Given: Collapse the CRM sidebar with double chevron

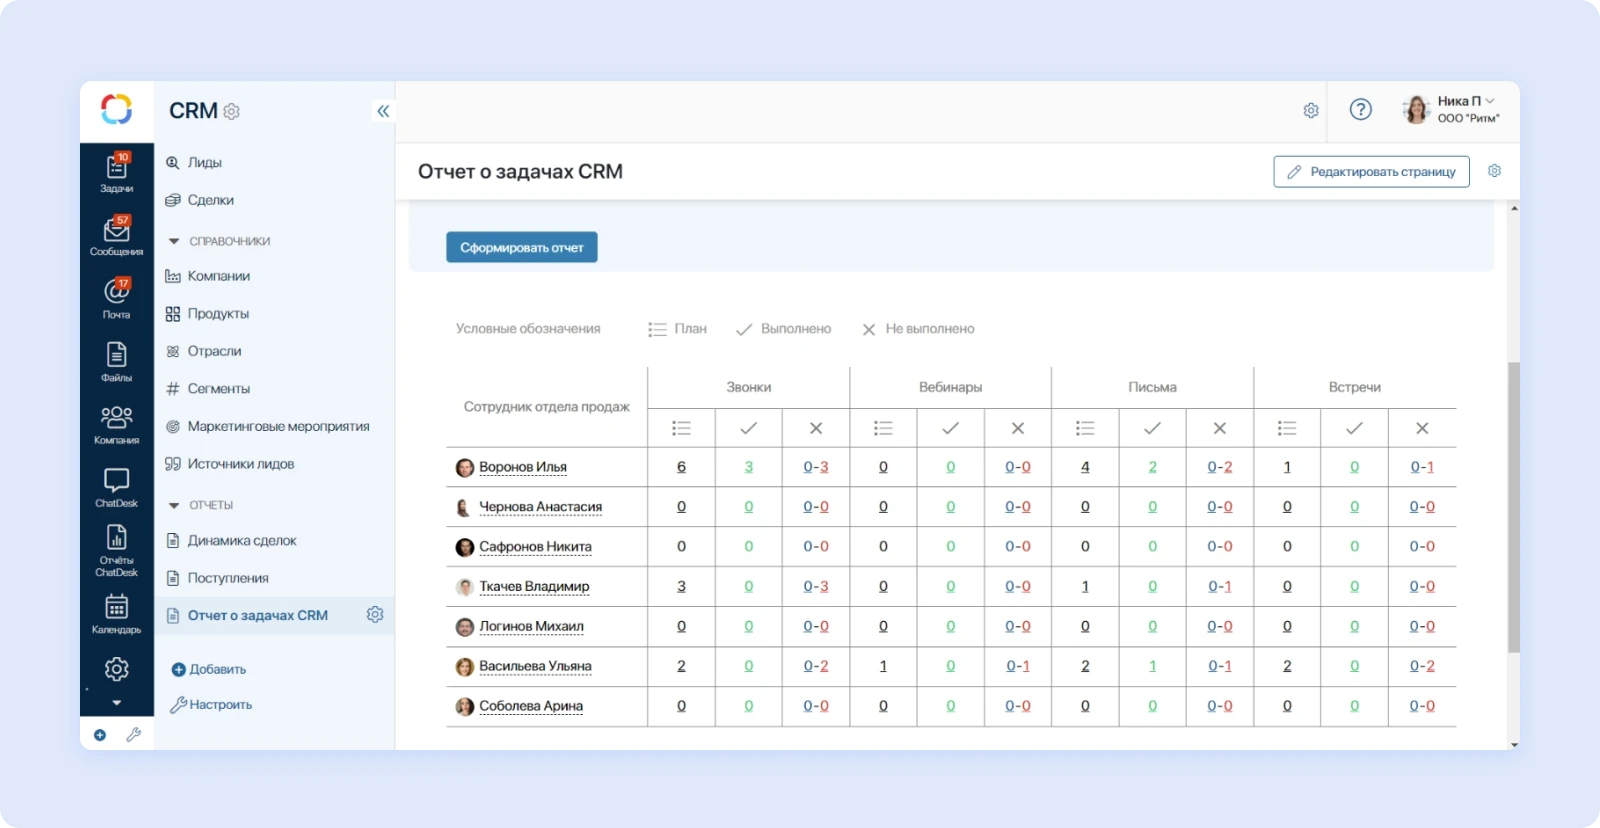Looking at the screenshot, I should [383, 111].
